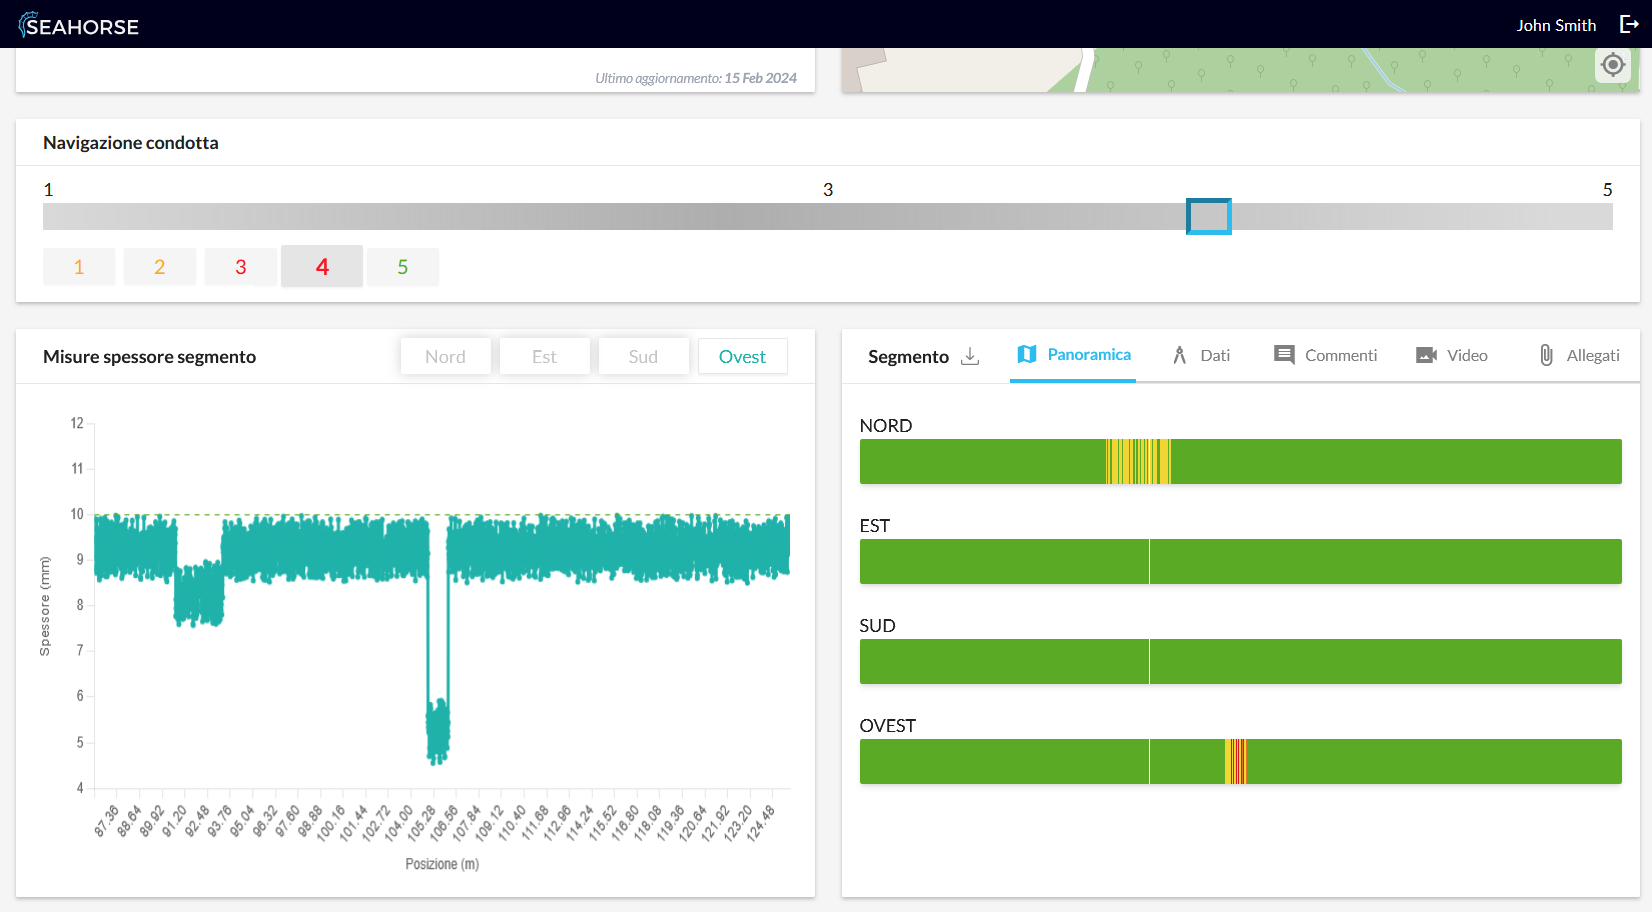Click the striped yellow area in the NORD bar
Screen dimensions: 1652x912
tap(1138, 461)
